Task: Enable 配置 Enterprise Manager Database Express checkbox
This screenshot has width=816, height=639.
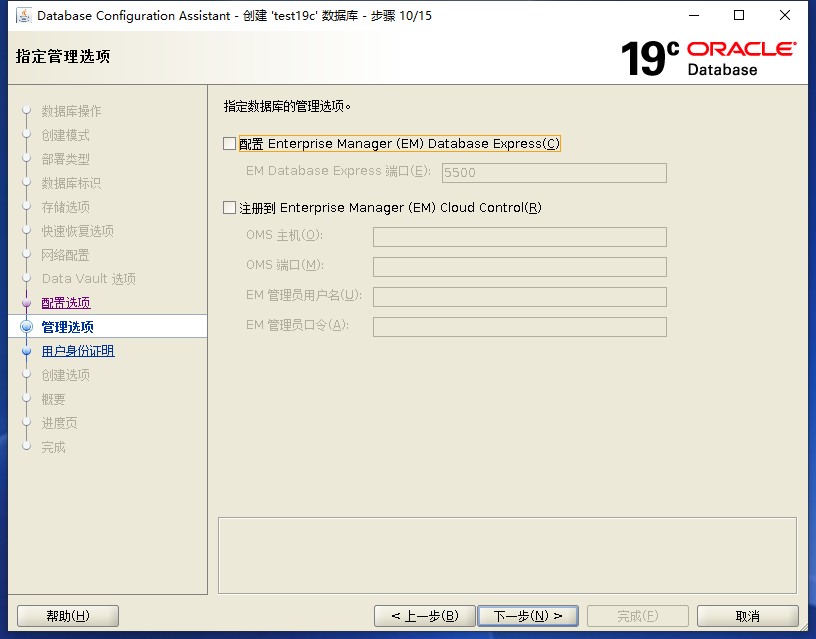Action: 230,144
